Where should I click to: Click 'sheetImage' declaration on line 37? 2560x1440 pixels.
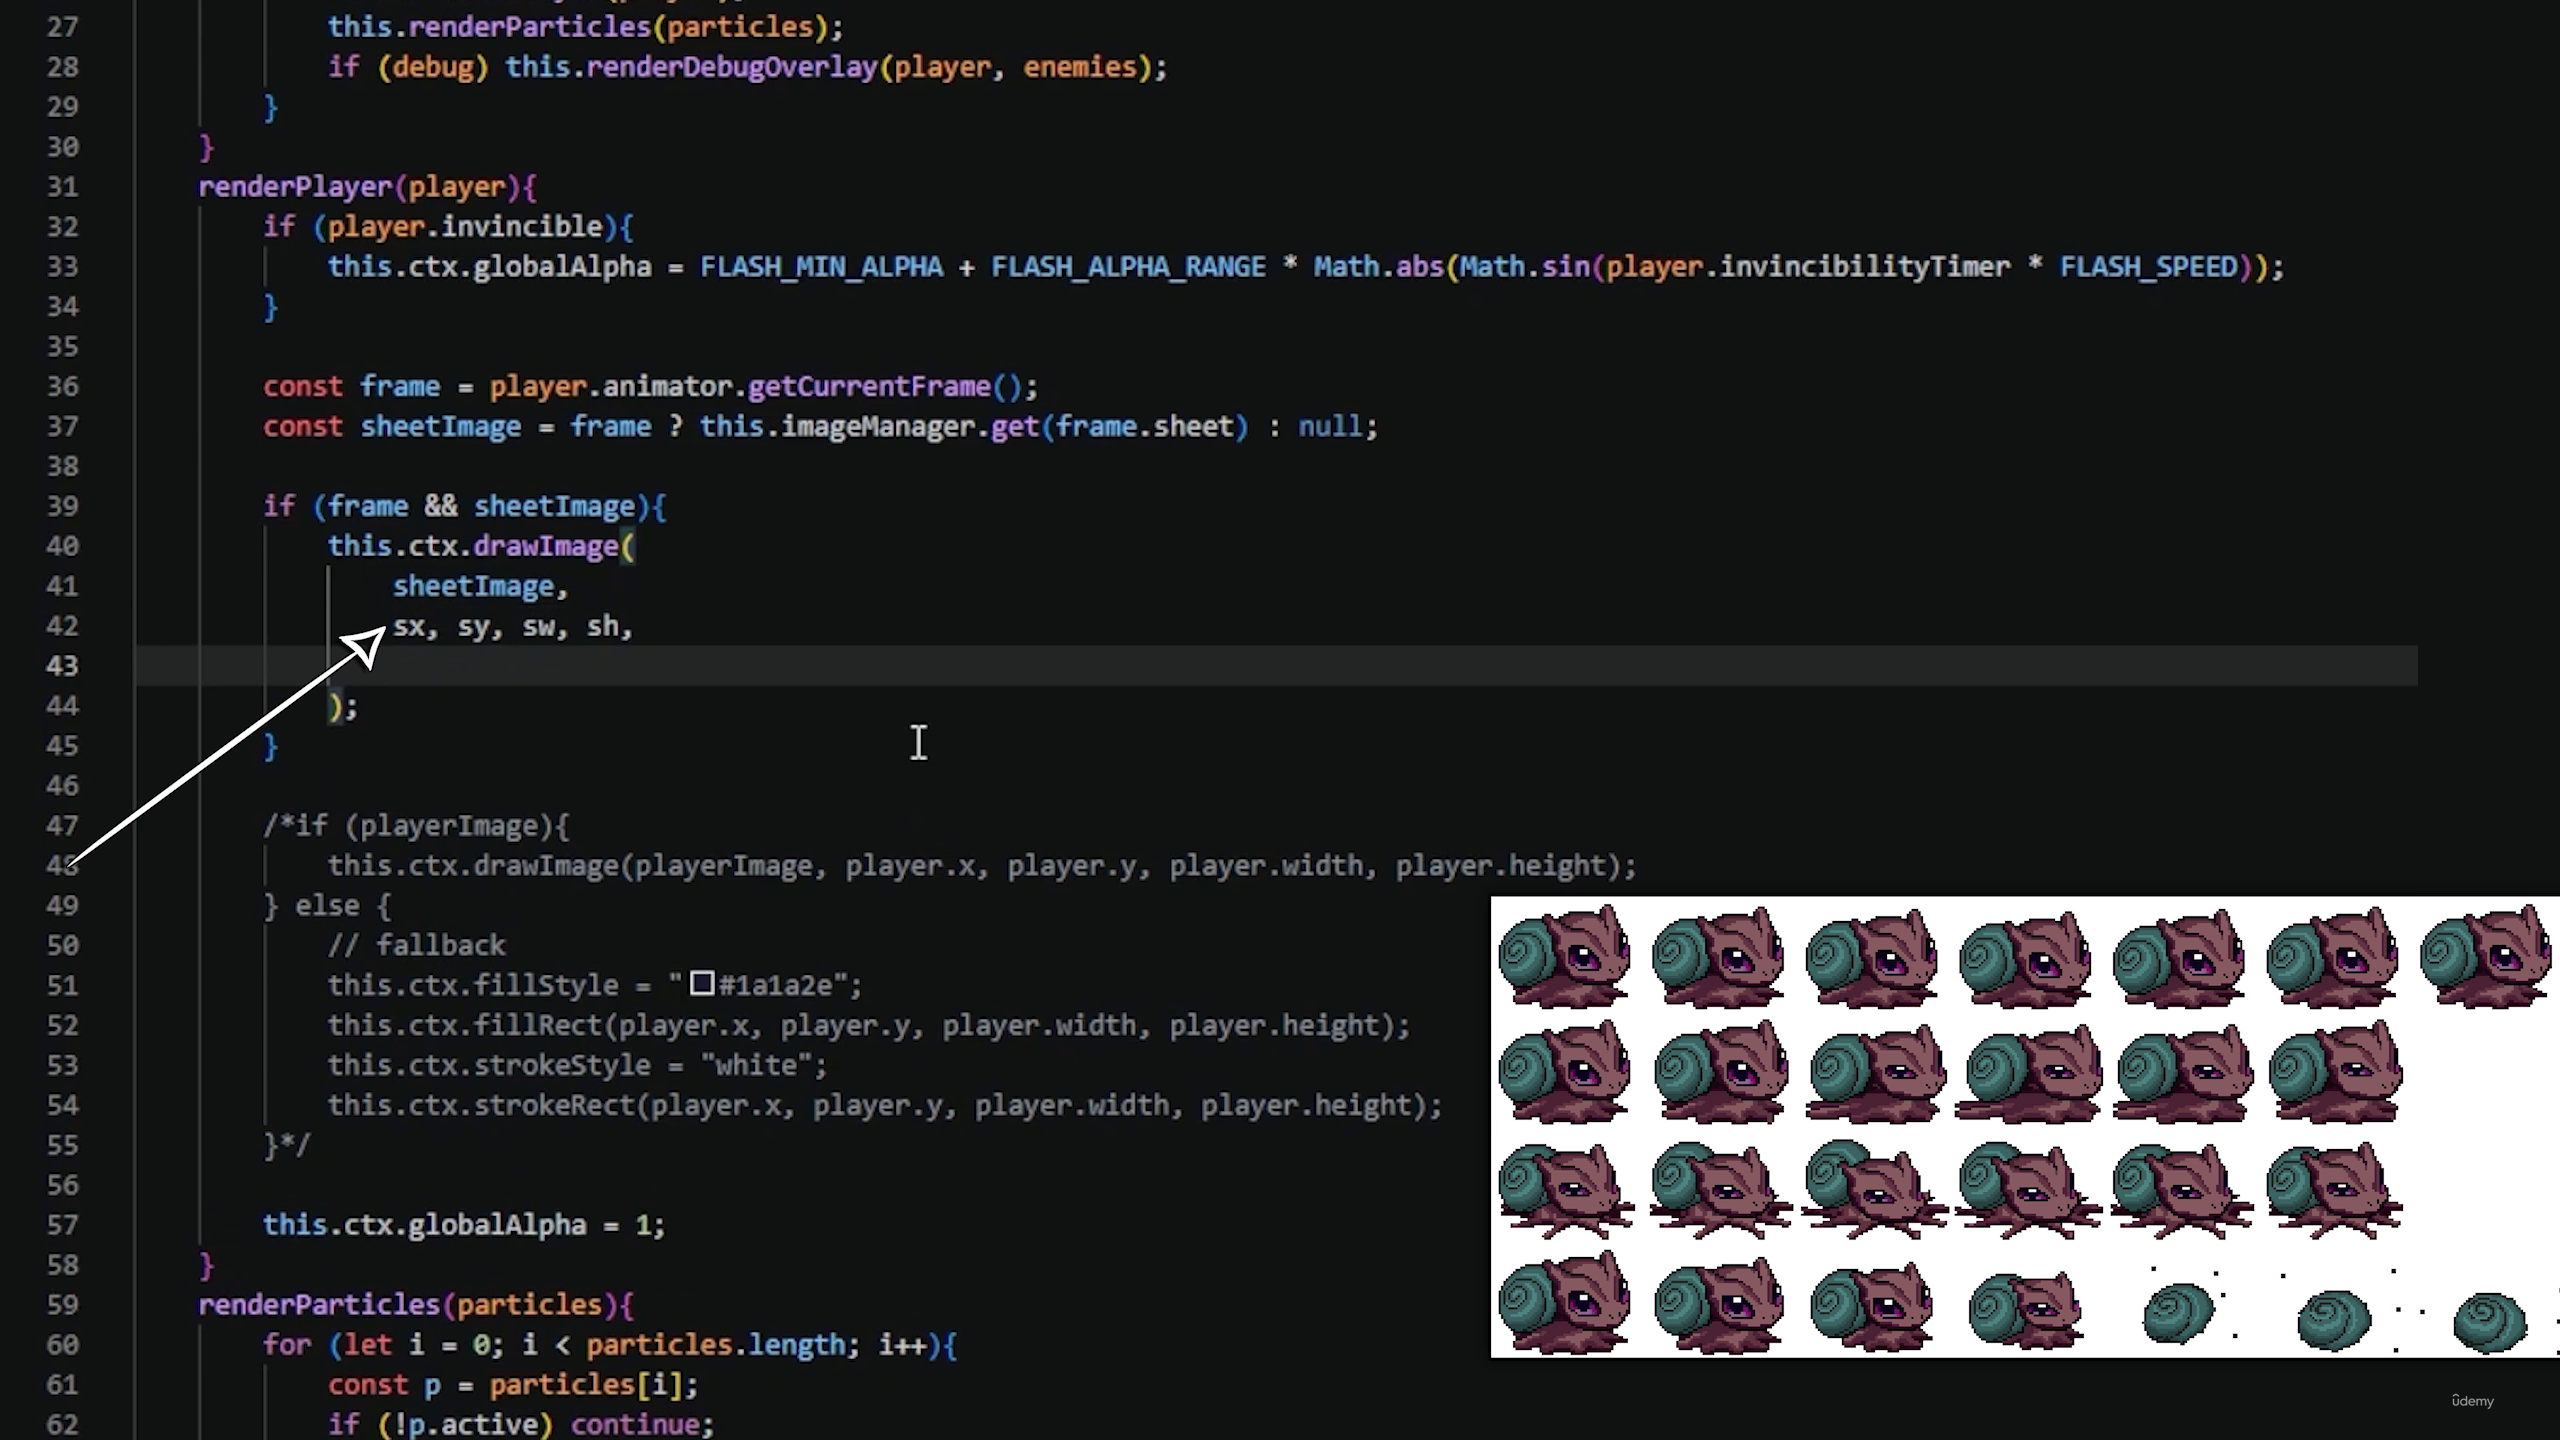coord(440,427)
